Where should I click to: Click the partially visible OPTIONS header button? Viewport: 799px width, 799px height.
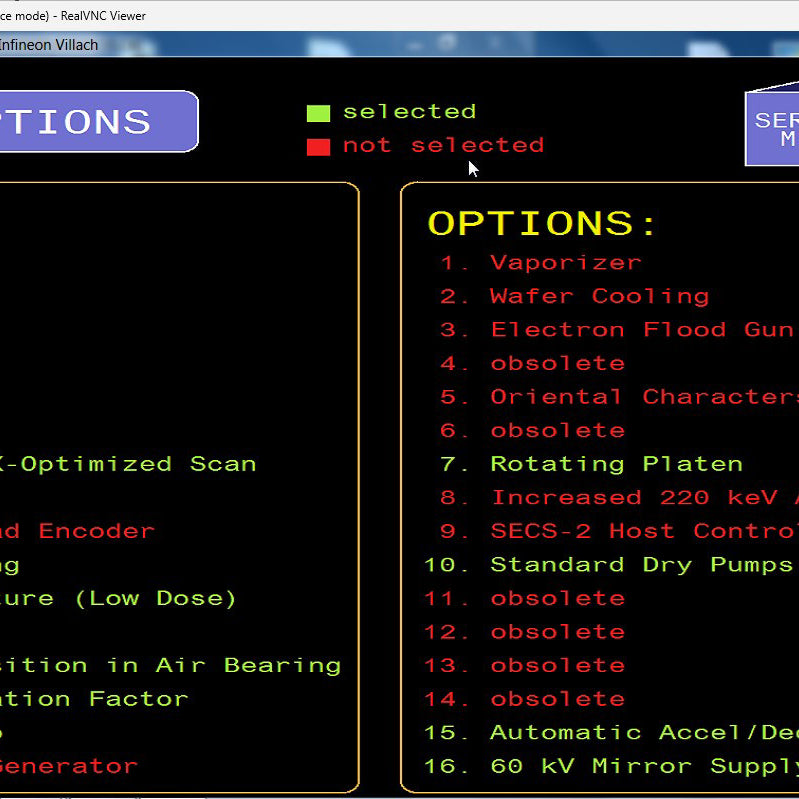click(98, 121)
